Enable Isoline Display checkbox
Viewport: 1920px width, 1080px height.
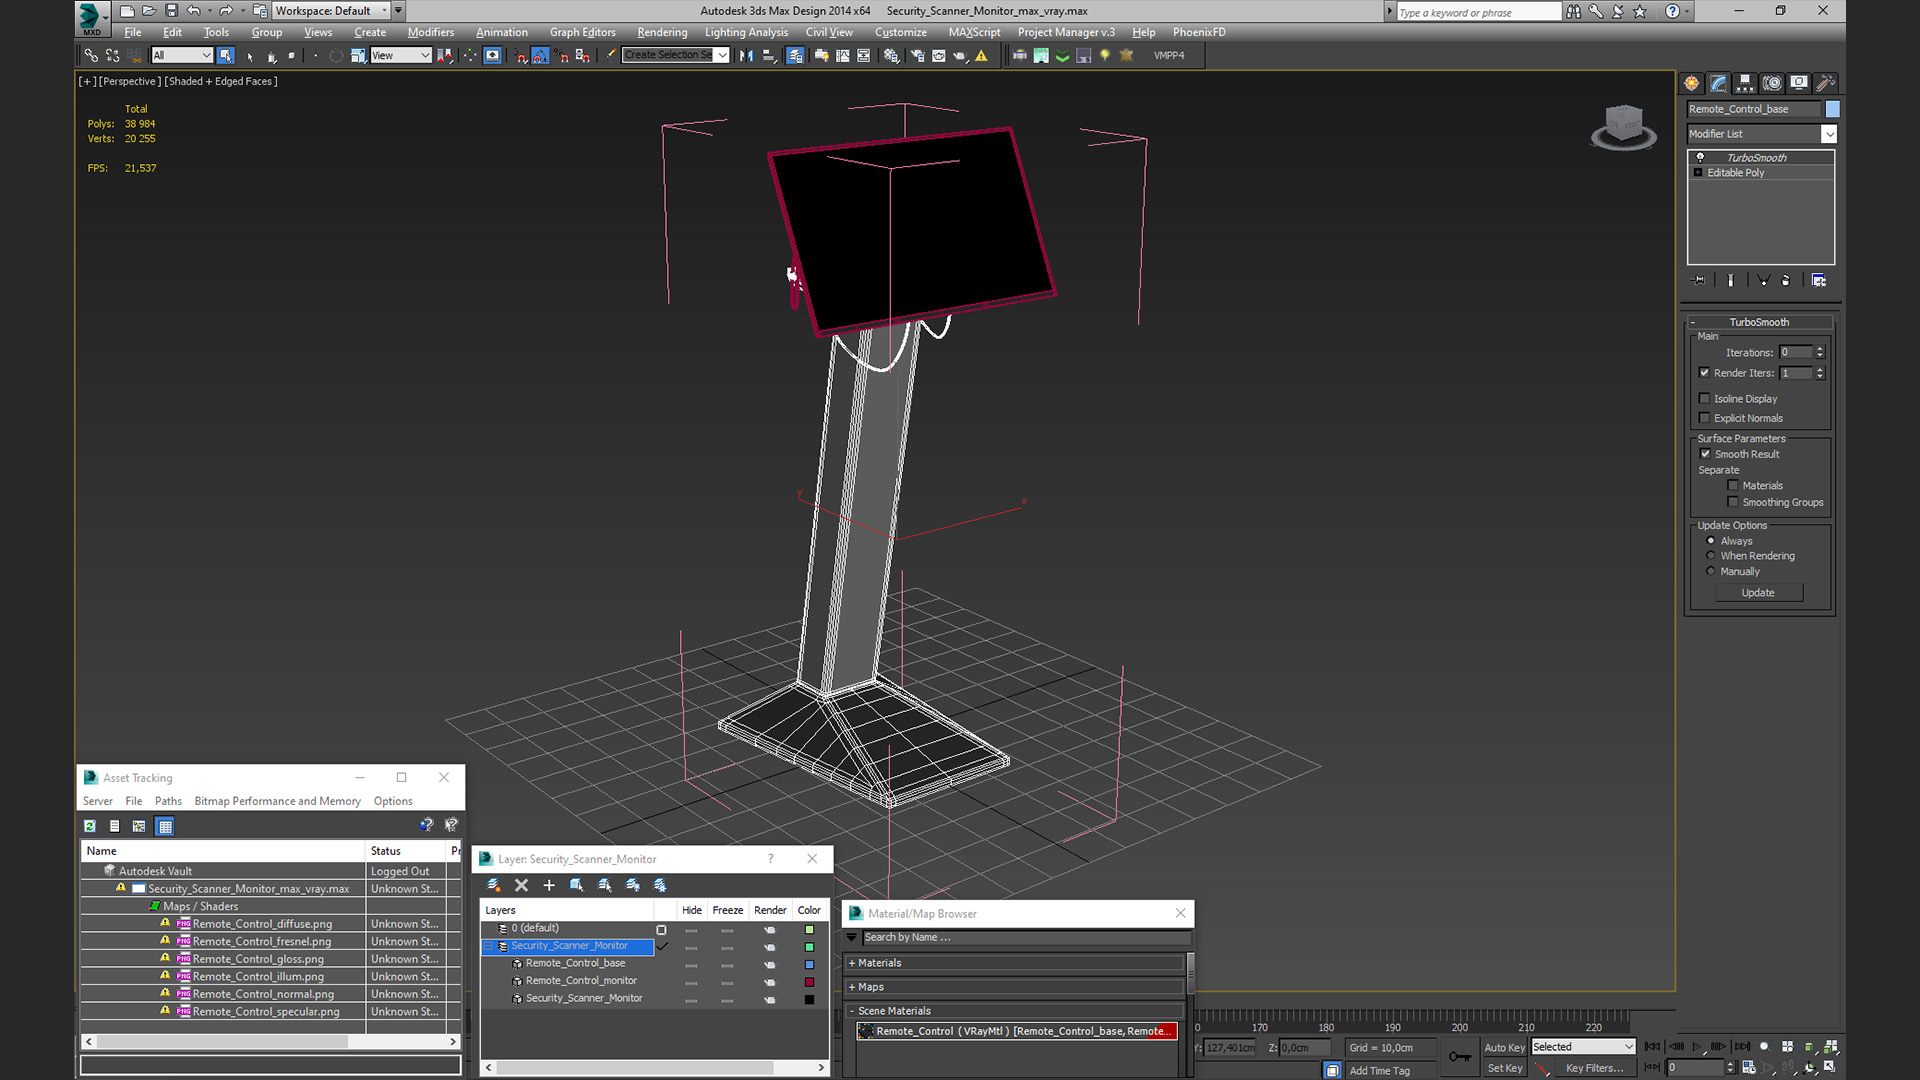pyautogui.click(x=1705, y=399)
